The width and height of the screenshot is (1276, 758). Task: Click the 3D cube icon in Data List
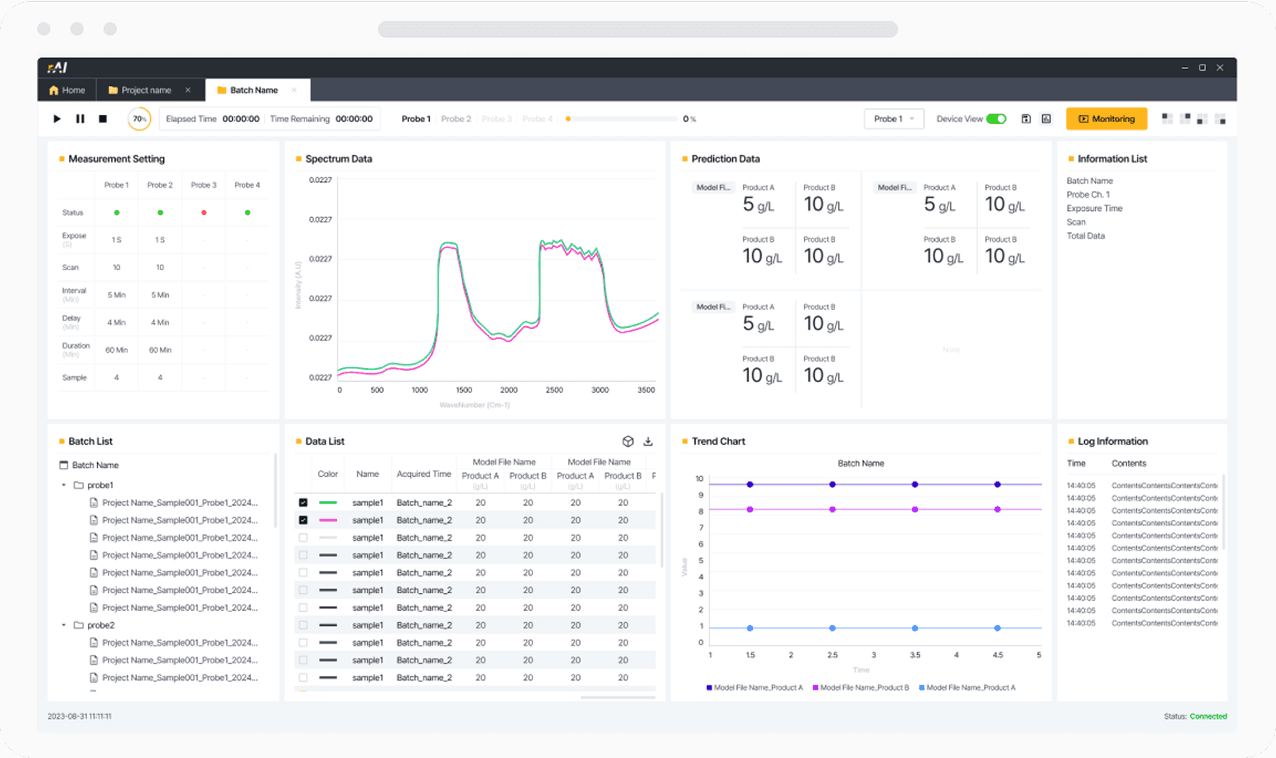click(628, 441)
